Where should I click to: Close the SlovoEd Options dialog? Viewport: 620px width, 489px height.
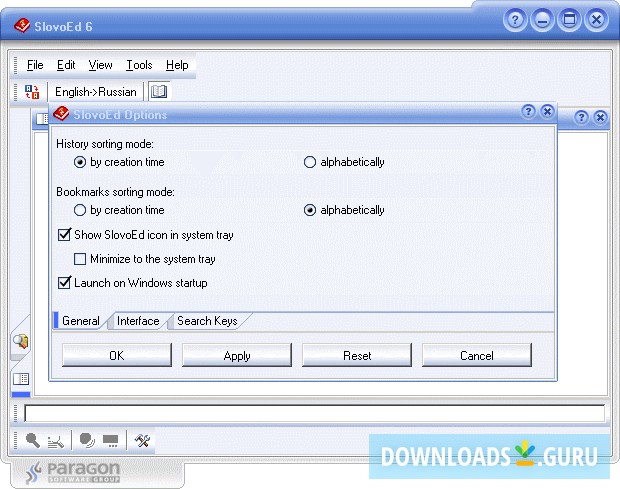(x=547, y=112)
